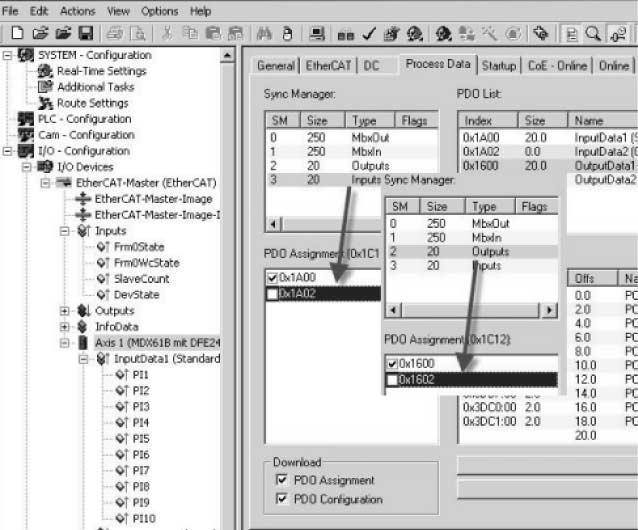Click the Check Configuration checkmark icon
Image resolution: width=638 pixels, height=530 pixels.
[369, 34]
